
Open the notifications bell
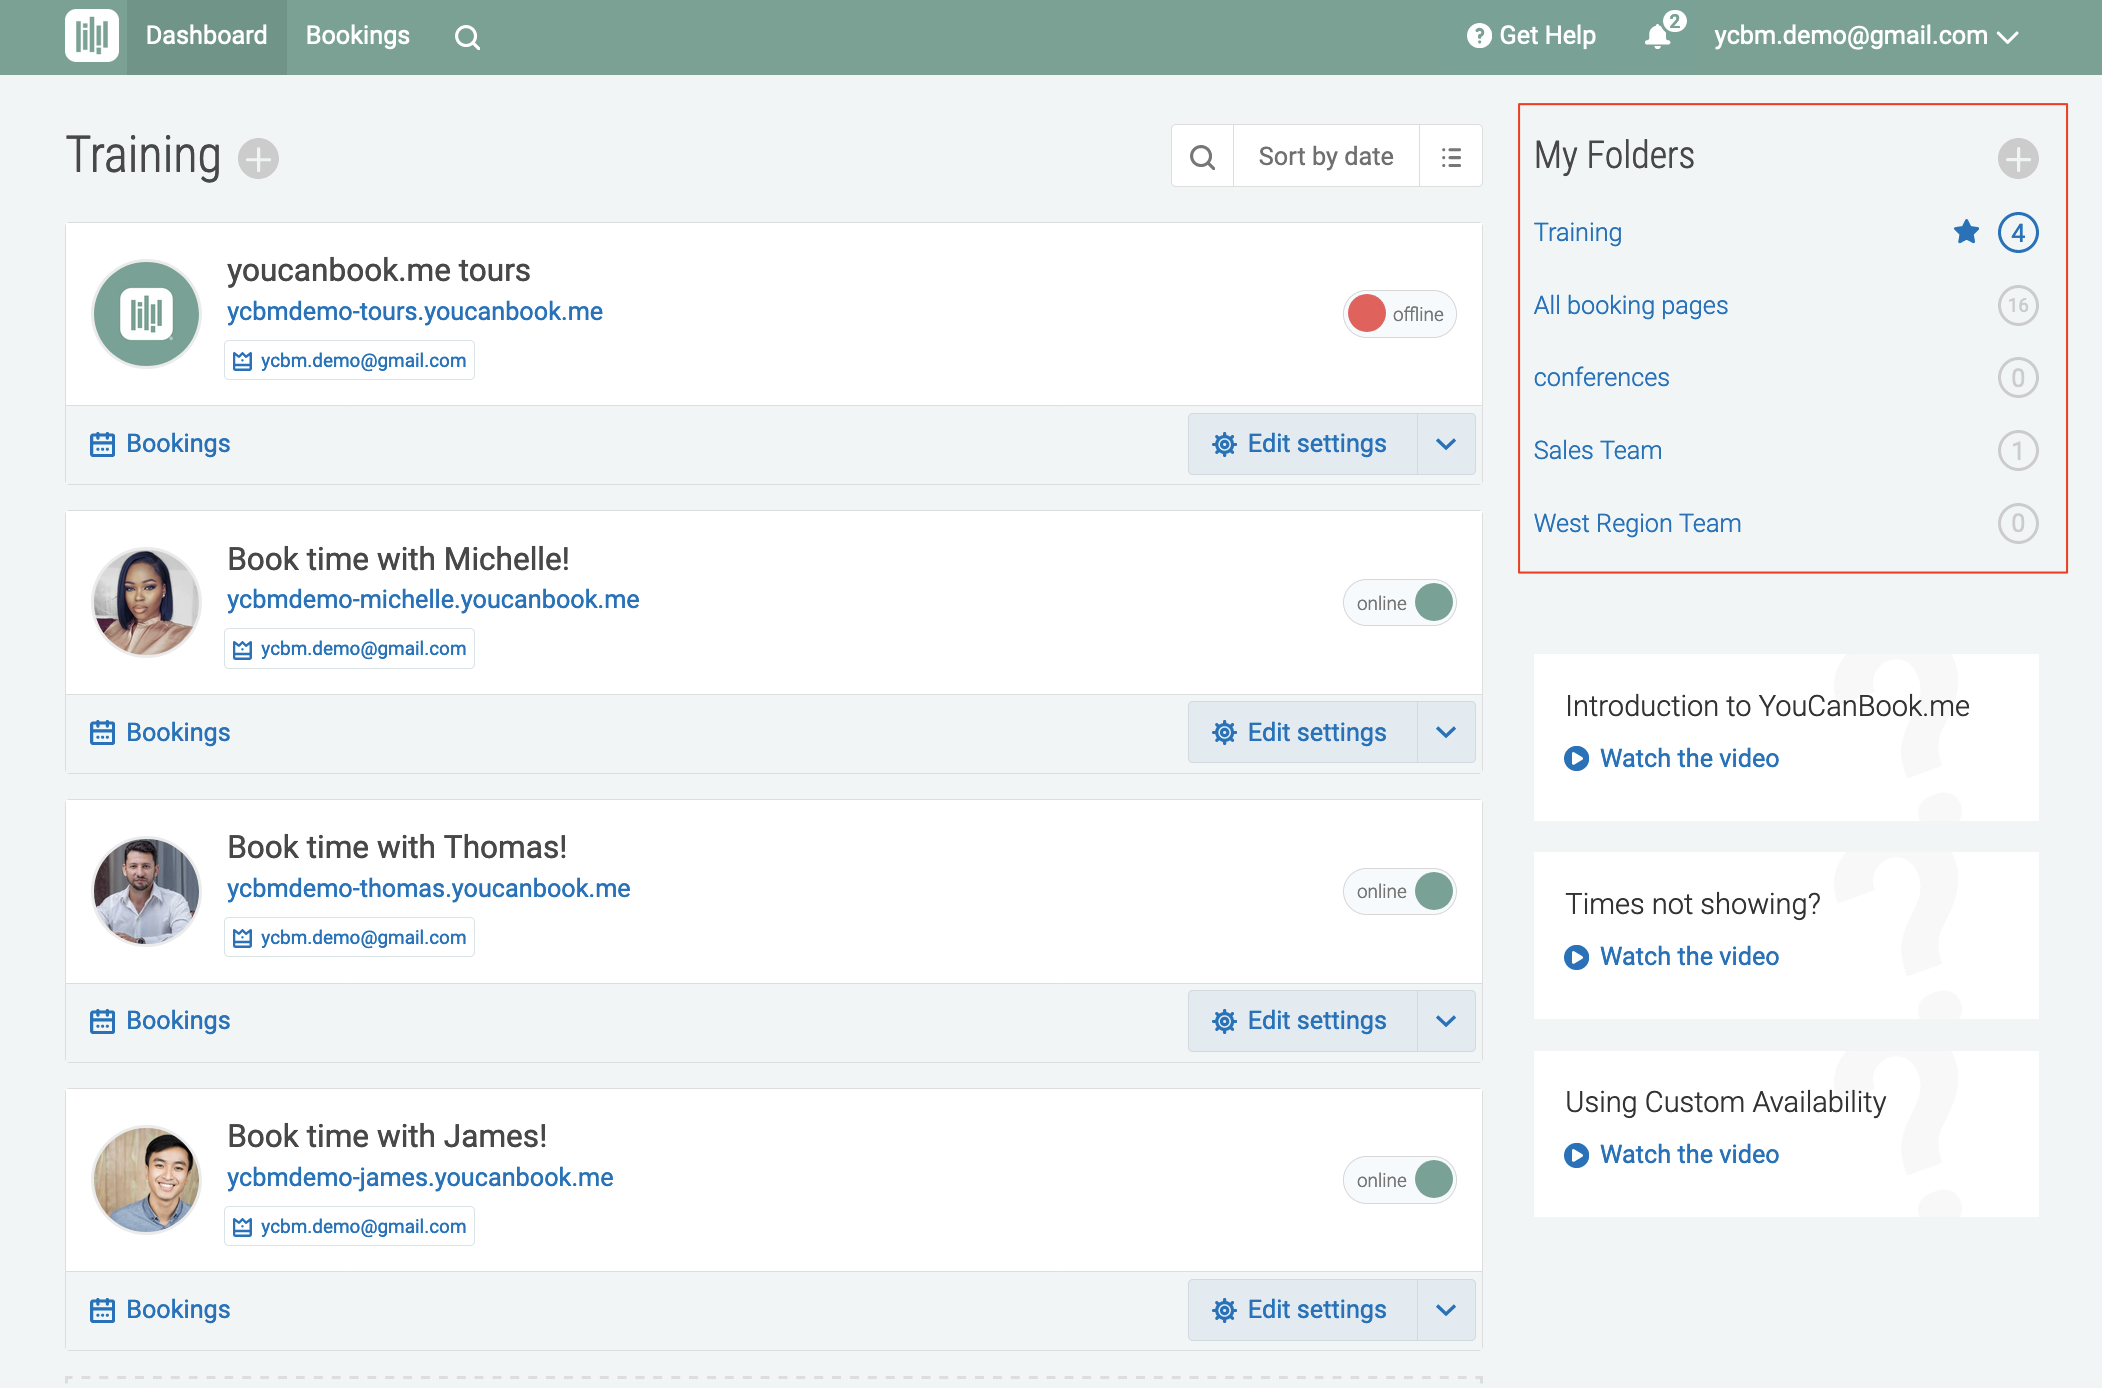[x=1657, y=36]
